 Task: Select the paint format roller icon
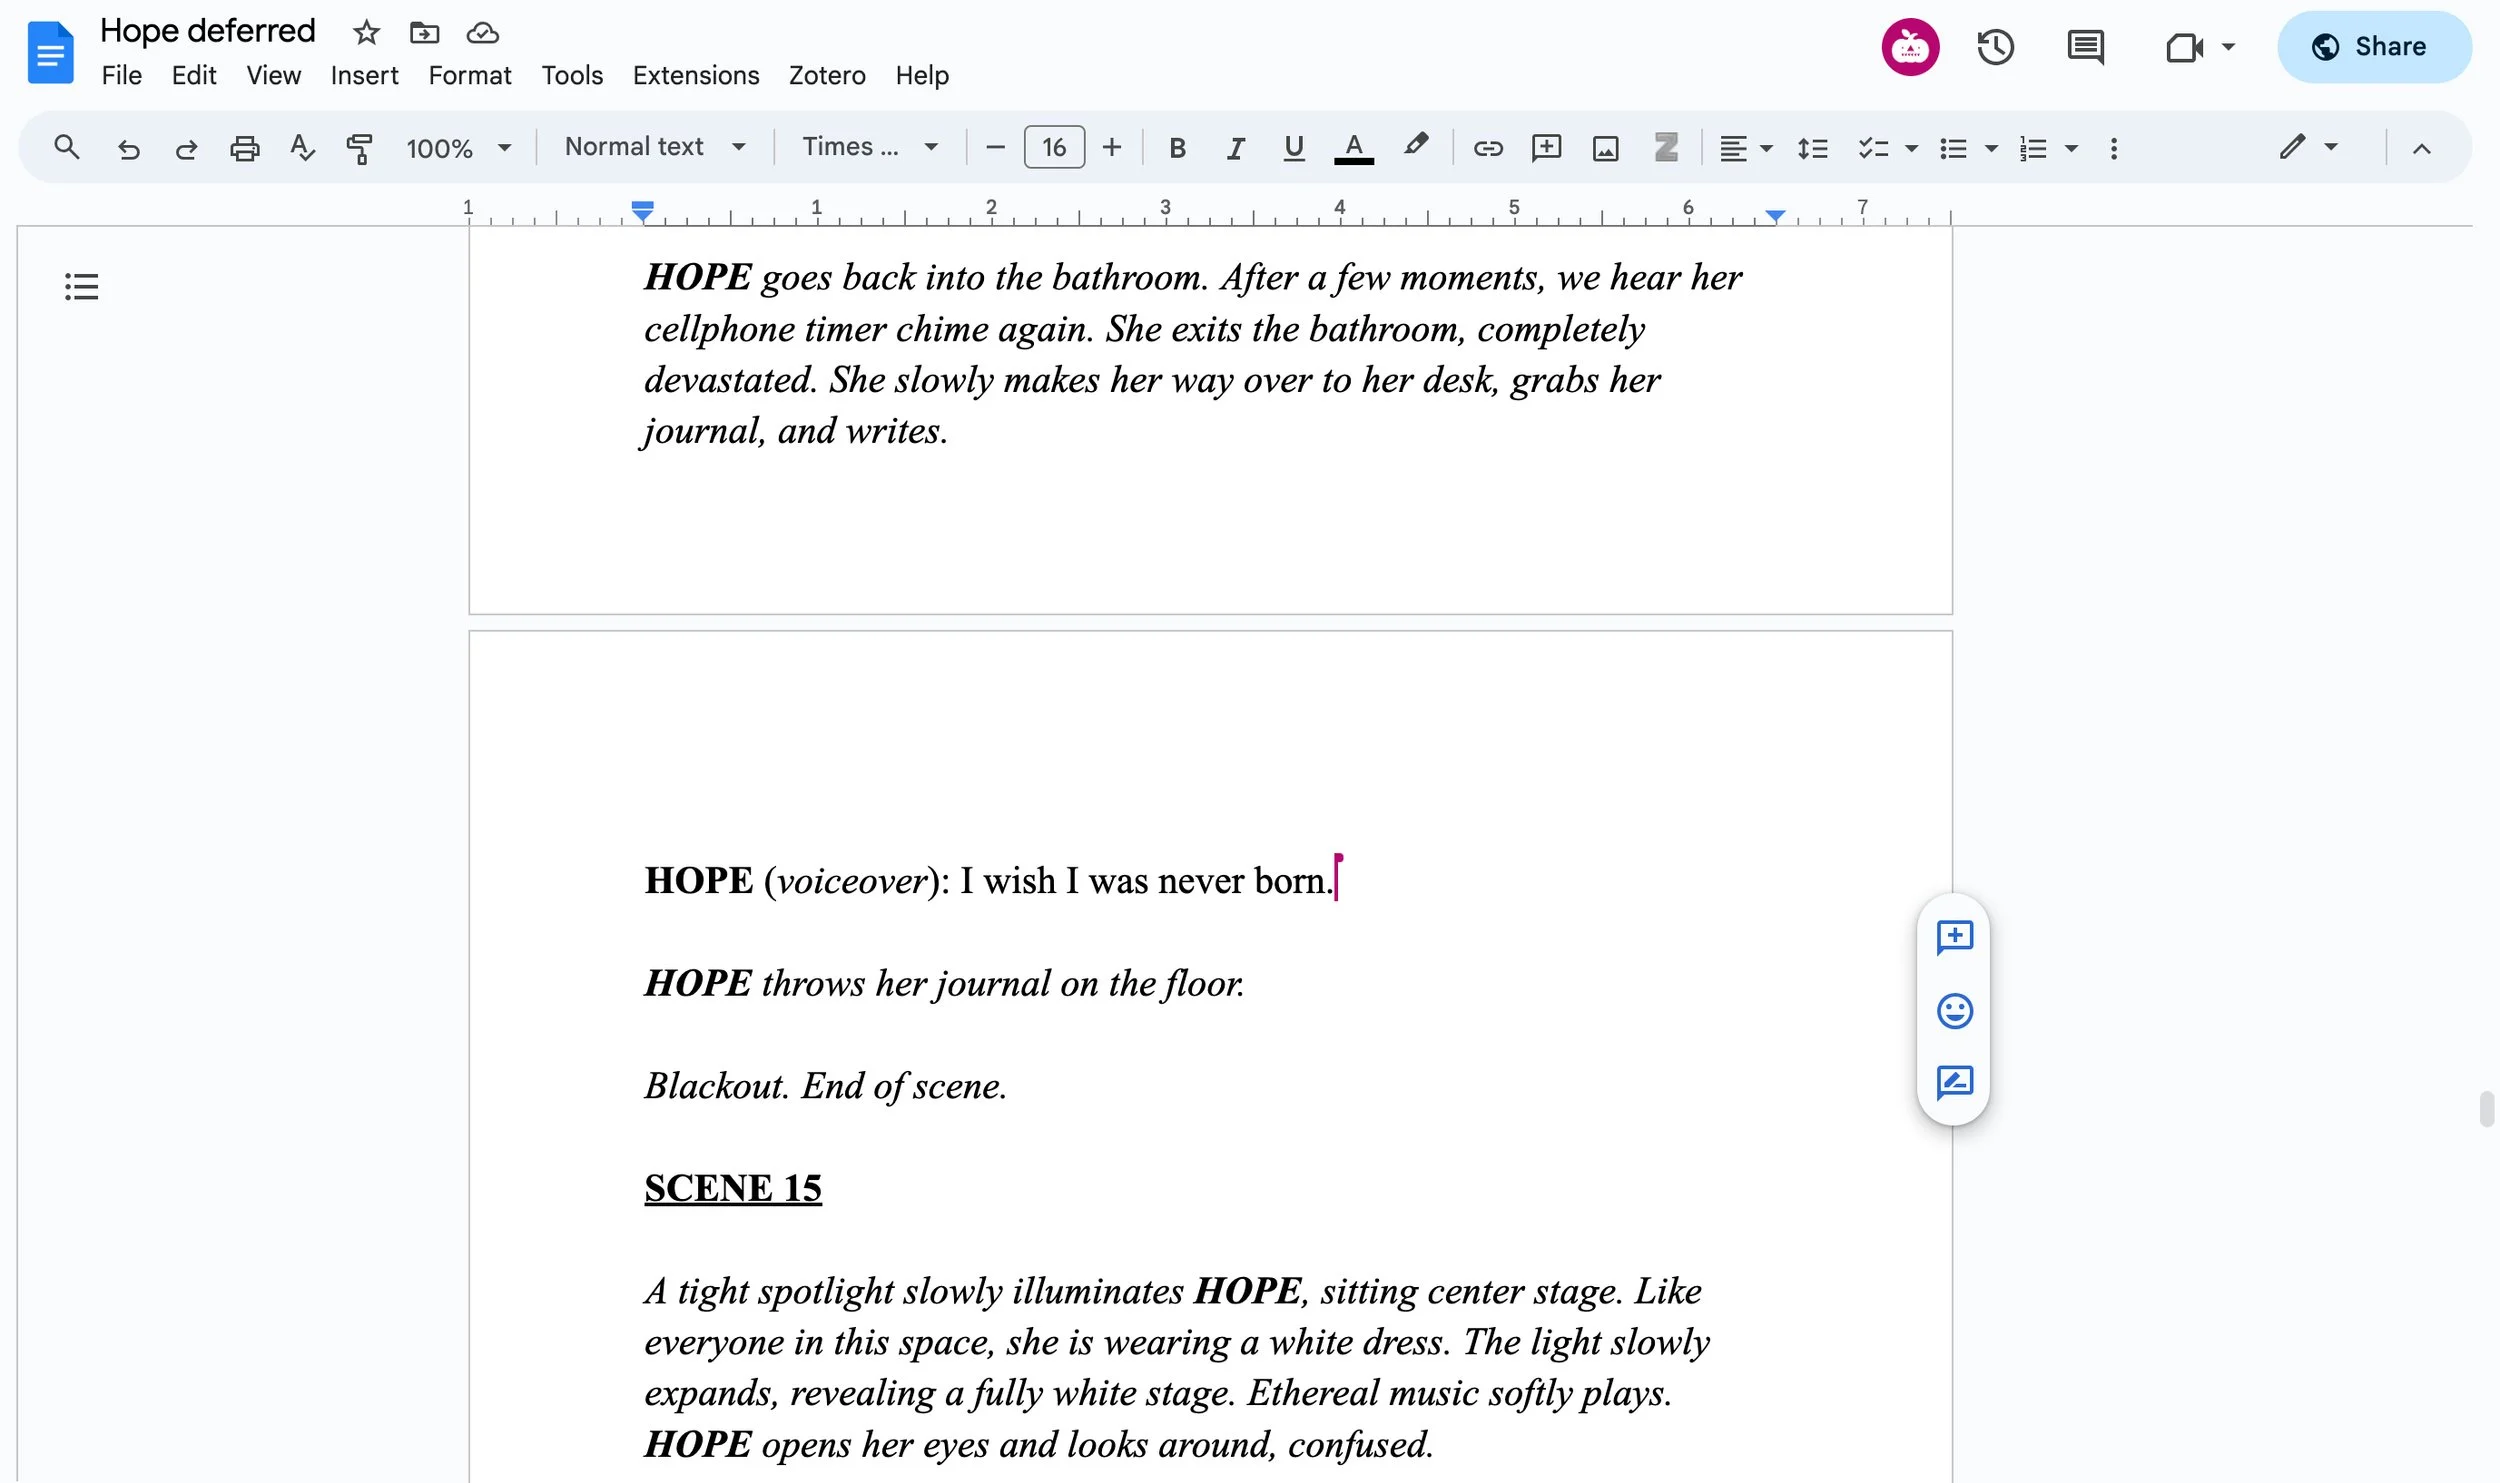pos(359,148)
